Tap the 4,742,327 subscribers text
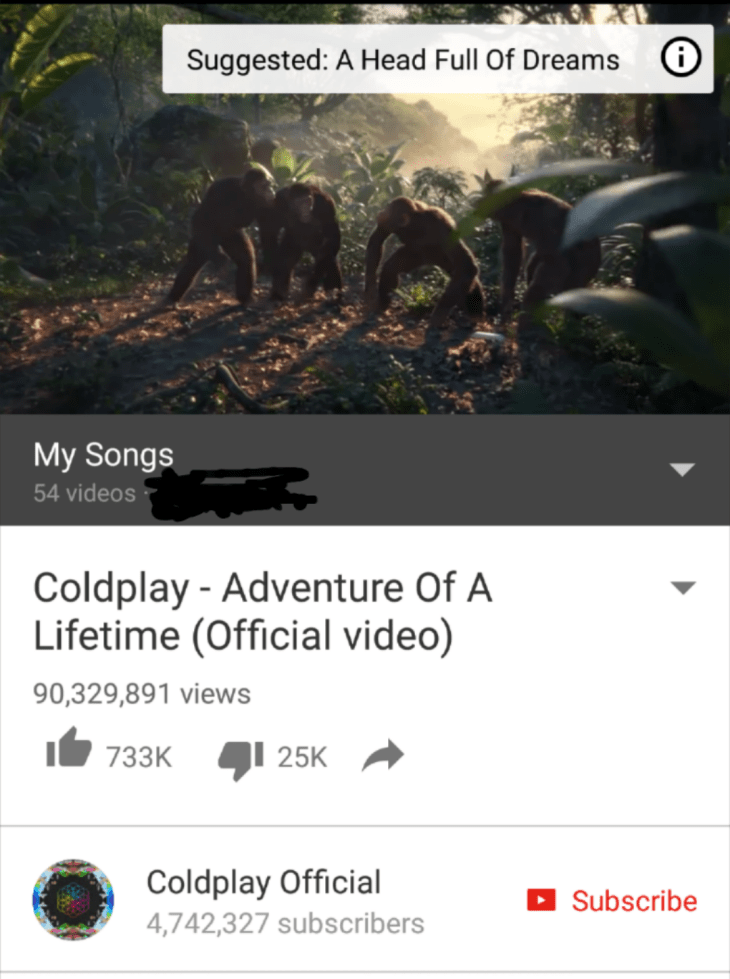 (285, 923)
